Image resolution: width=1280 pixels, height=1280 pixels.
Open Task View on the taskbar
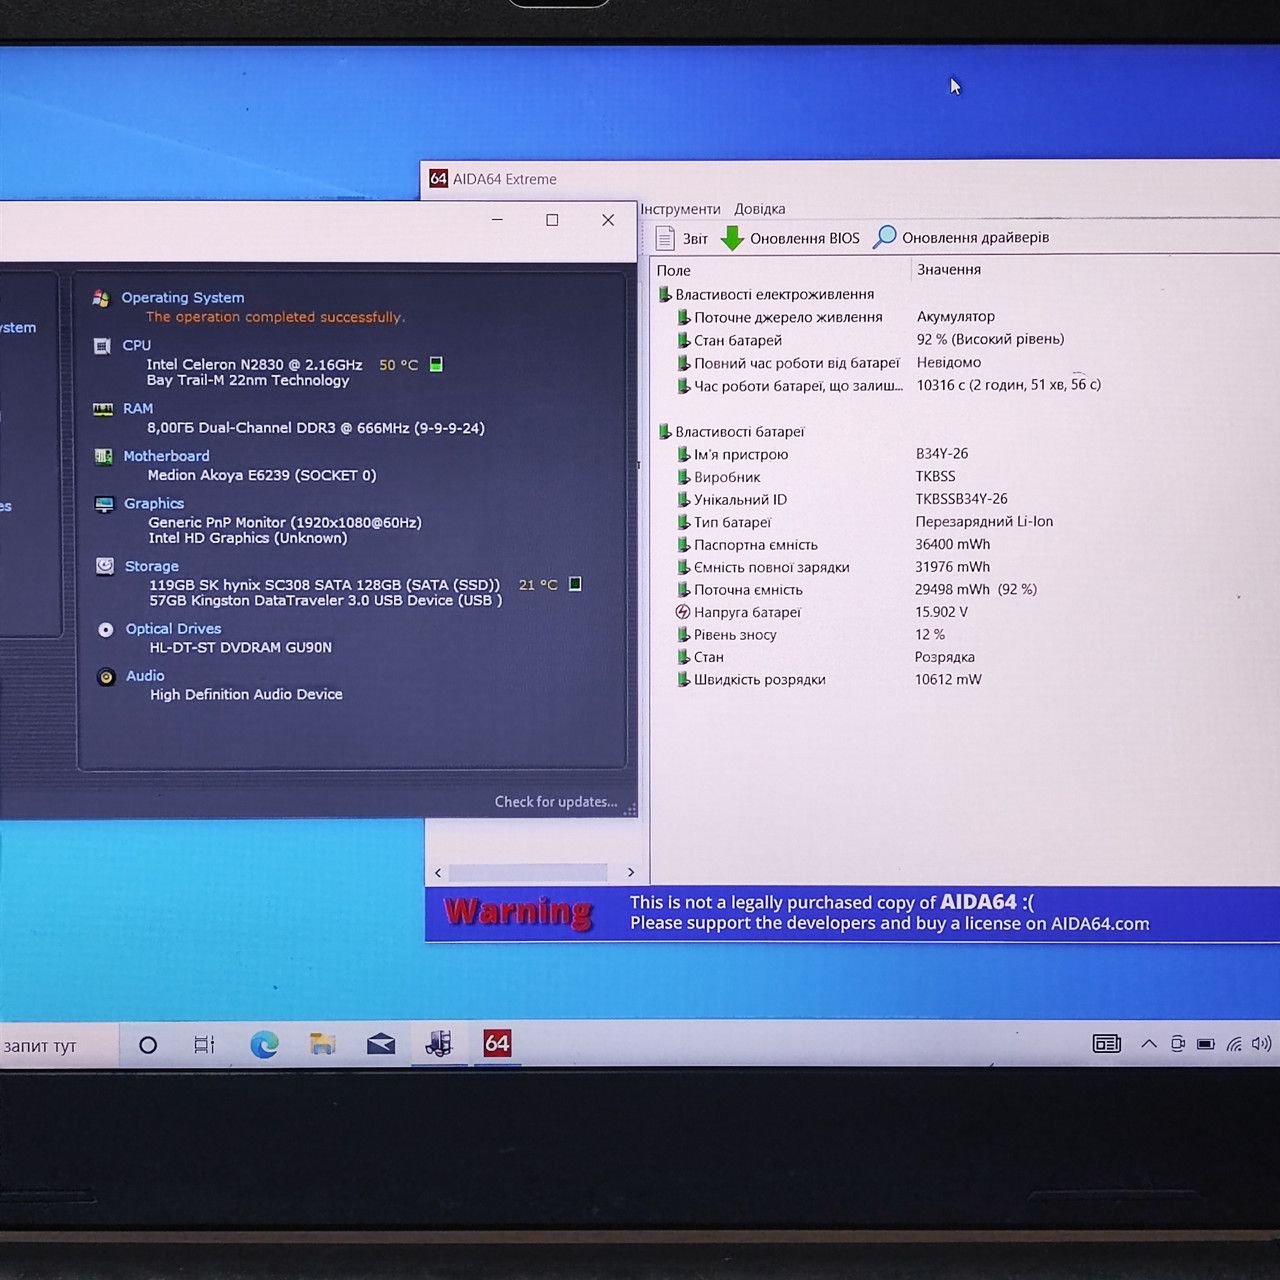coord(204,1045)
